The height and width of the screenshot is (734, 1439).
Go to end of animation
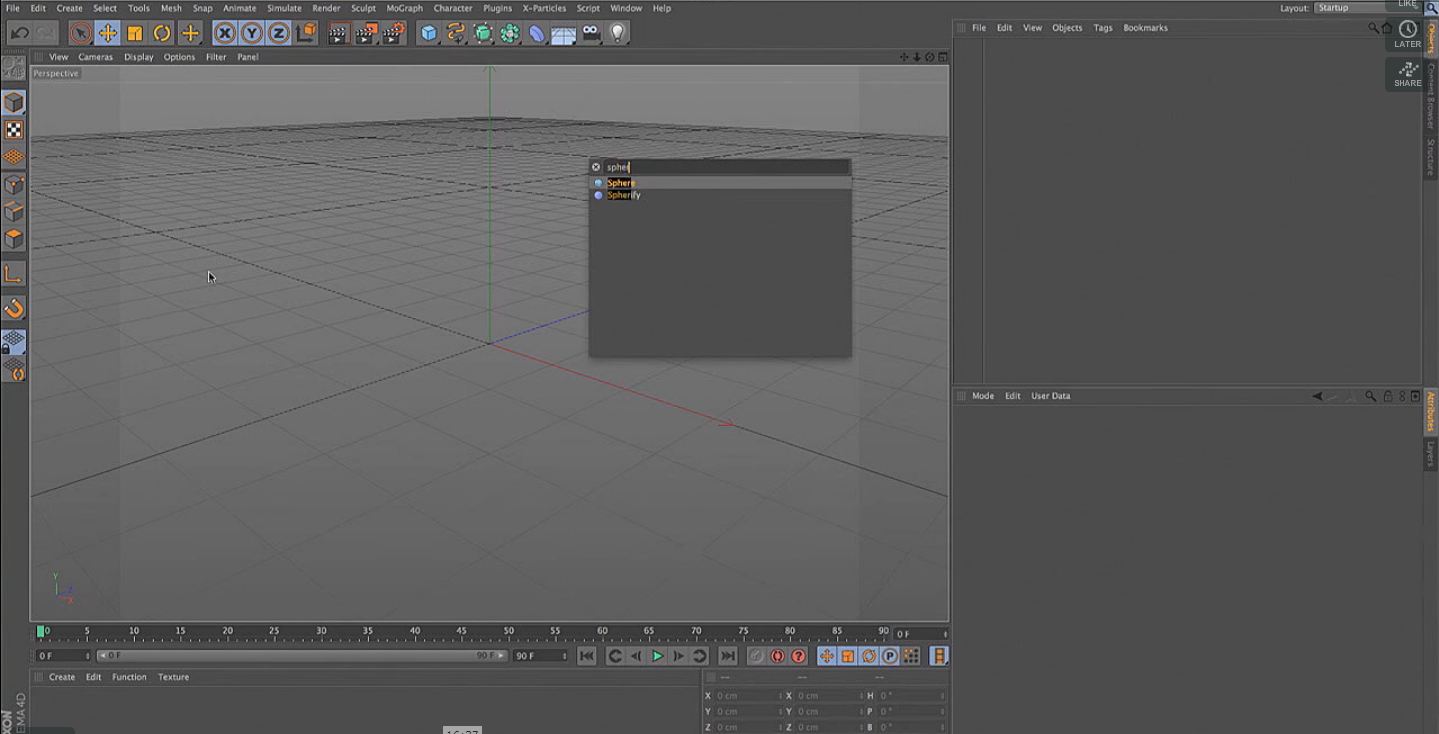(728, 656)
